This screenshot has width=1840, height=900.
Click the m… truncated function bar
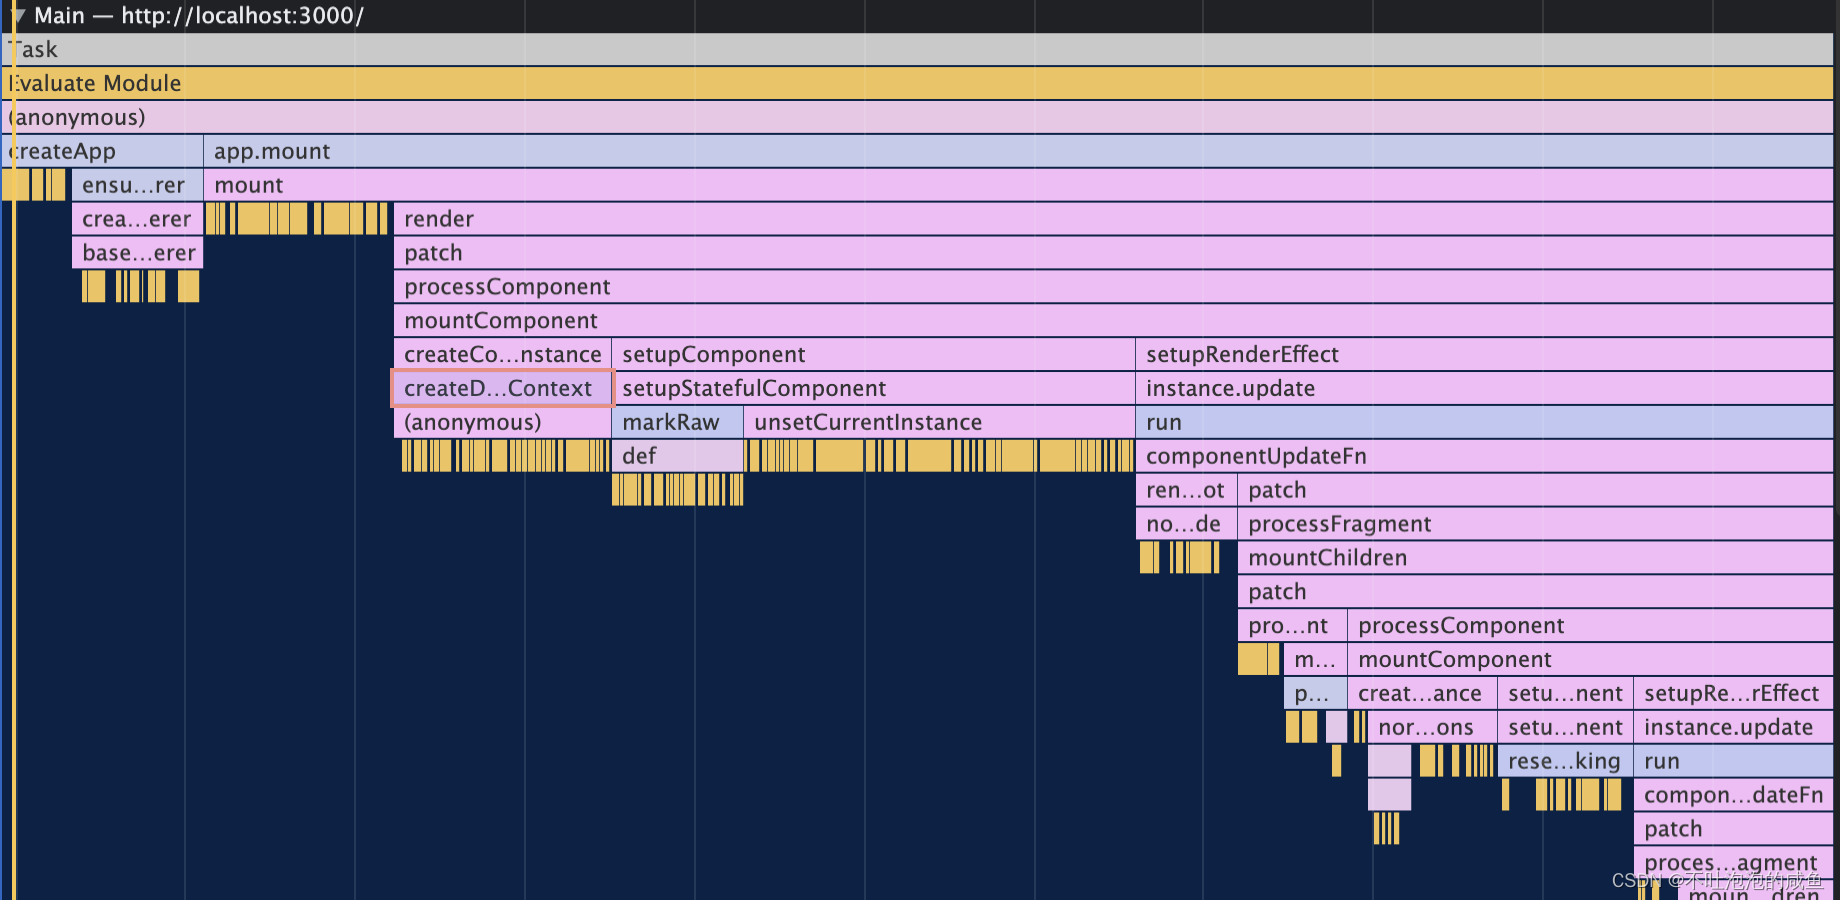coord(1316,661)
